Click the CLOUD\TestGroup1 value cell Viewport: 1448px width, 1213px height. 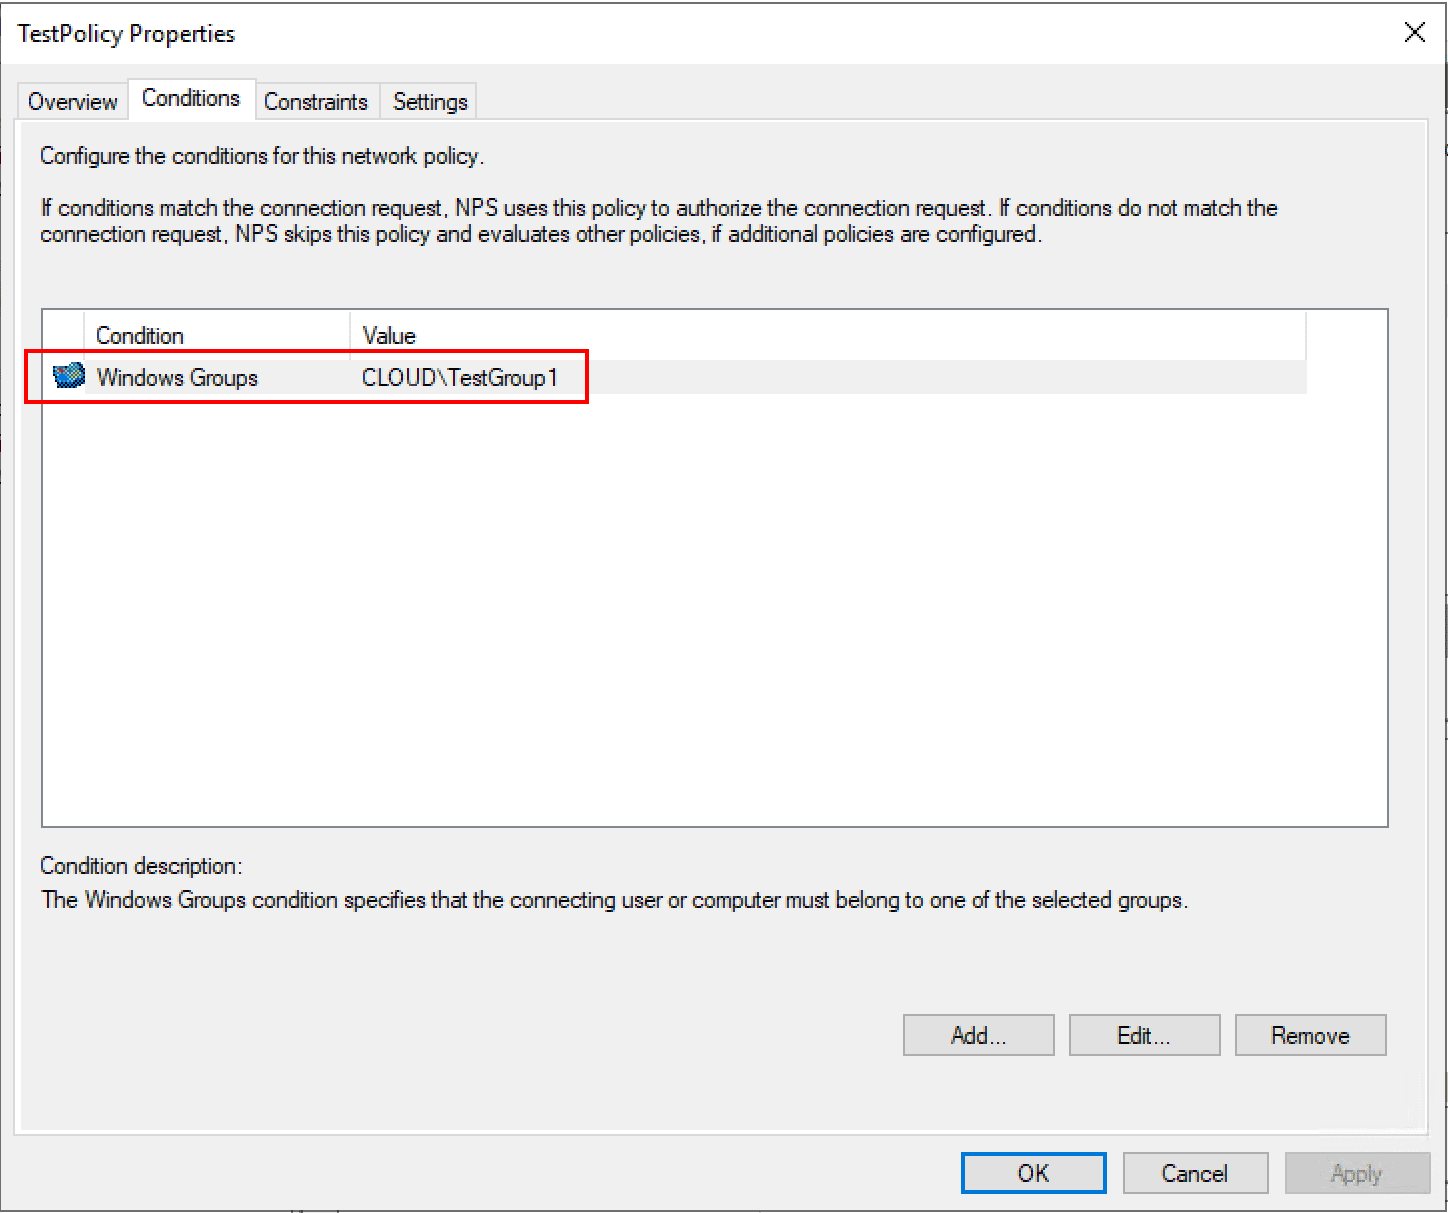pyautogui.click(x=460, y=378)
